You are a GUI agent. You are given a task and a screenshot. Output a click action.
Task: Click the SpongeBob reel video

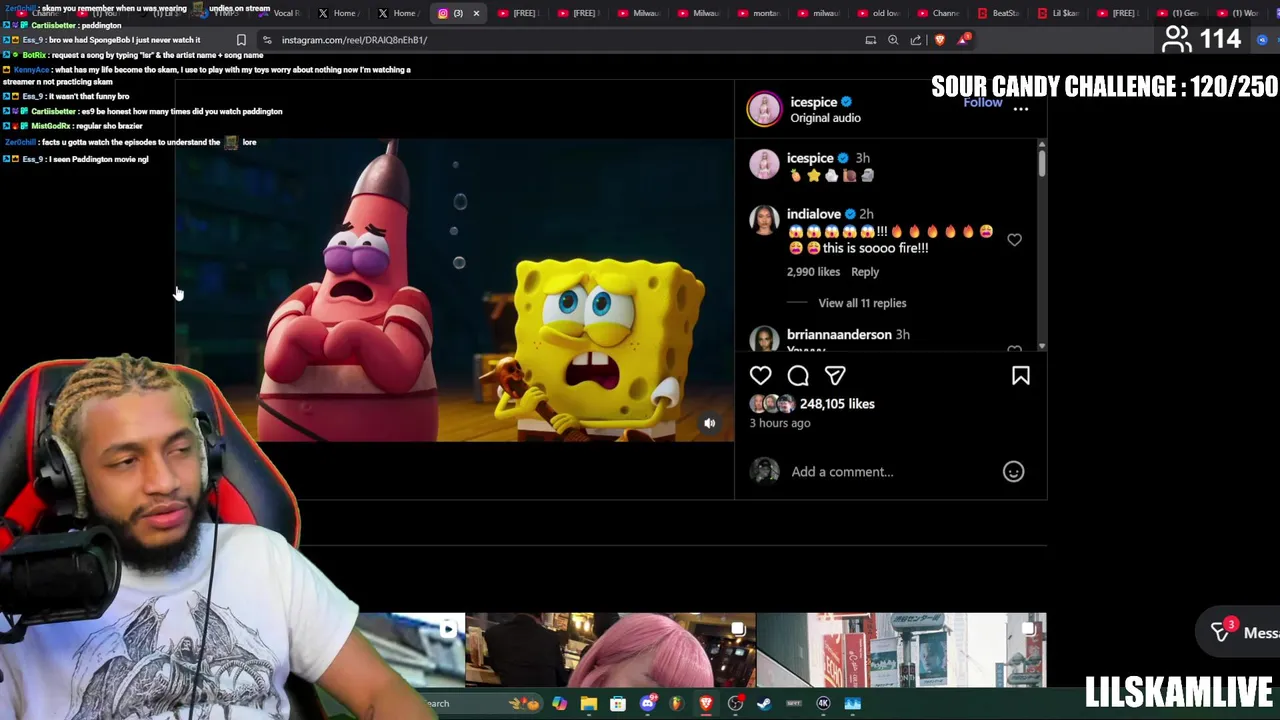coord(455,290)
